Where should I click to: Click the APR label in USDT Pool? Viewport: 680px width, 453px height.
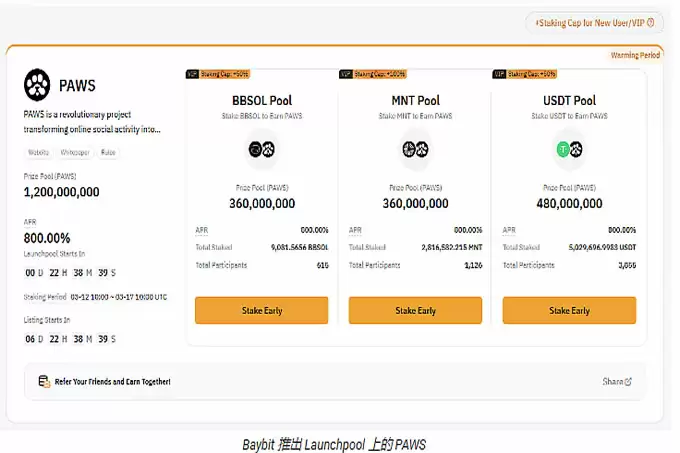click(509, 230)
